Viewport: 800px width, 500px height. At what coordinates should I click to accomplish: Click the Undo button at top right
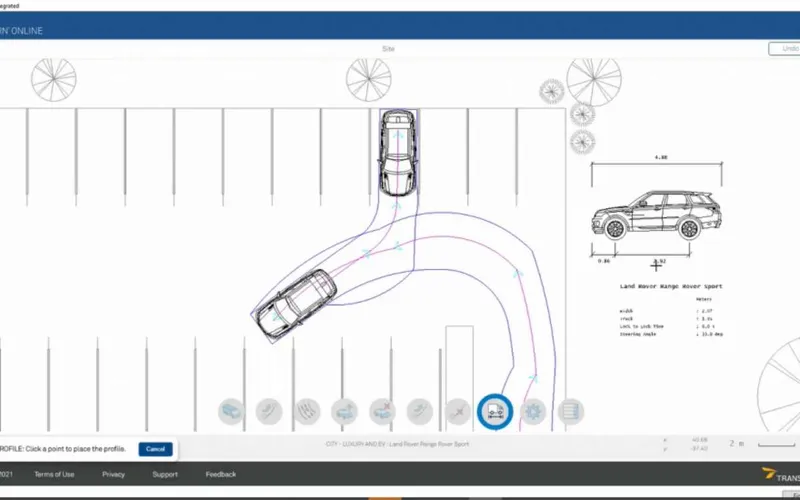[786, 48]
